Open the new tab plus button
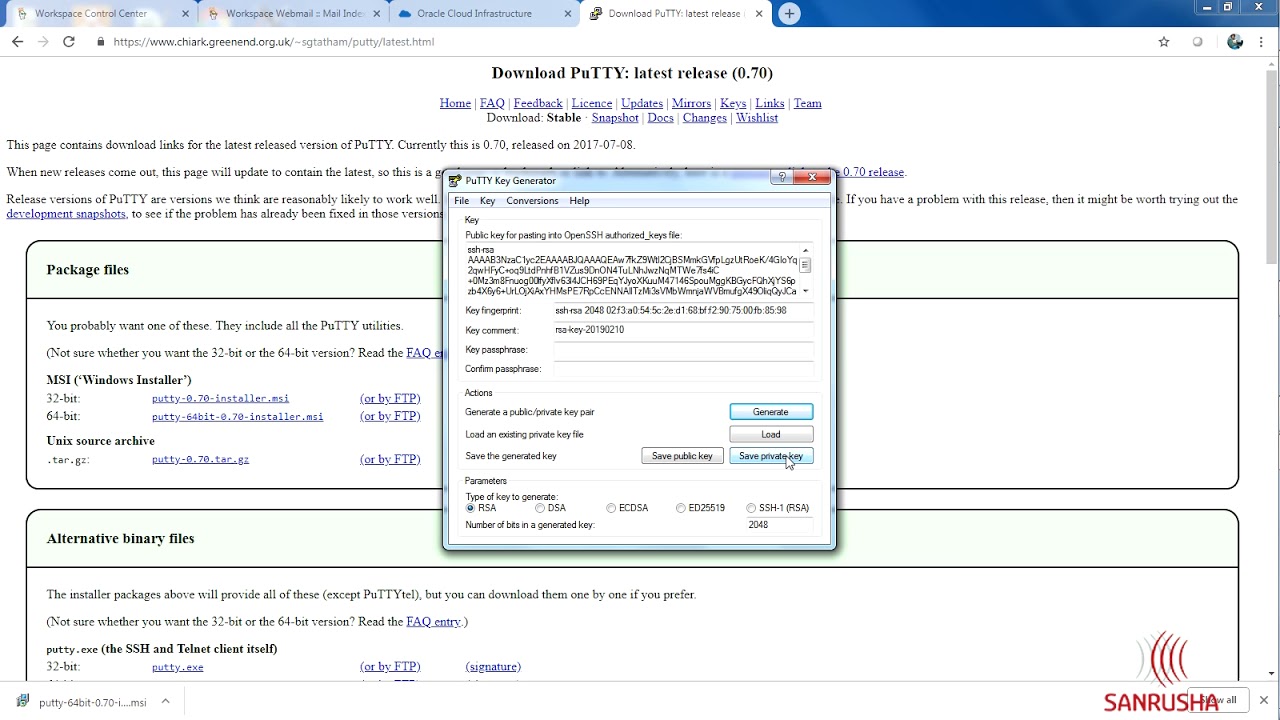The height and width of the screenshot is (720, 1280). [789, 14]
